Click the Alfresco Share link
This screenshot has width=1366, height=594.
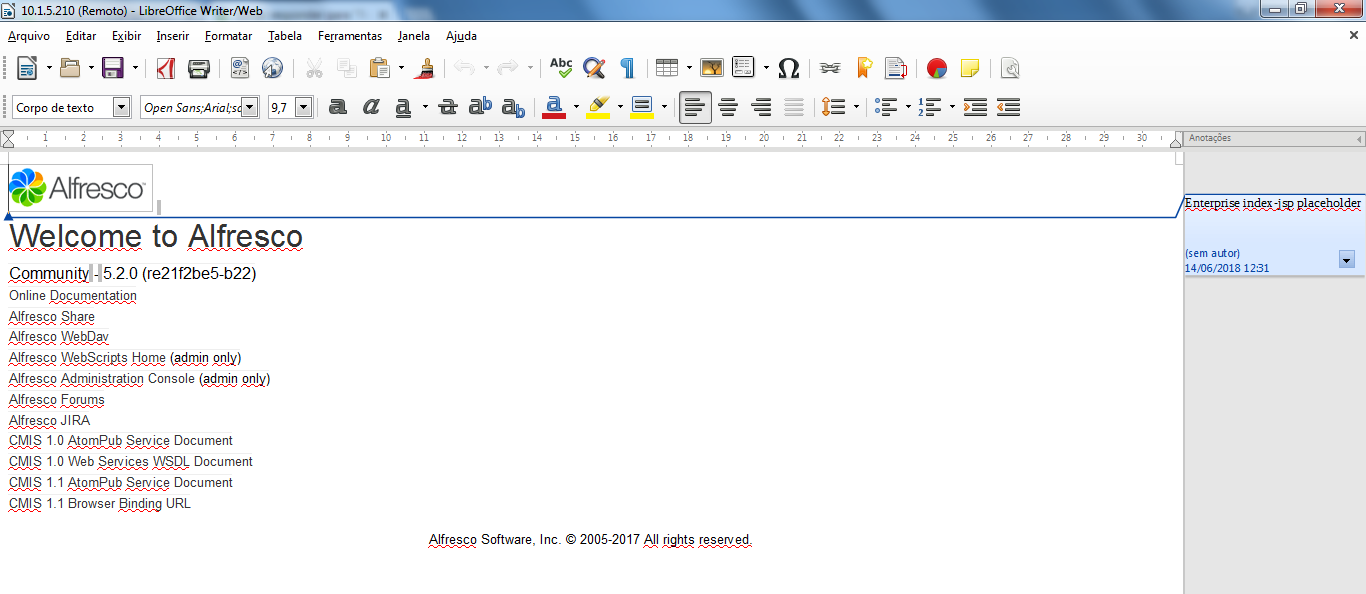[x=52, y=317]
